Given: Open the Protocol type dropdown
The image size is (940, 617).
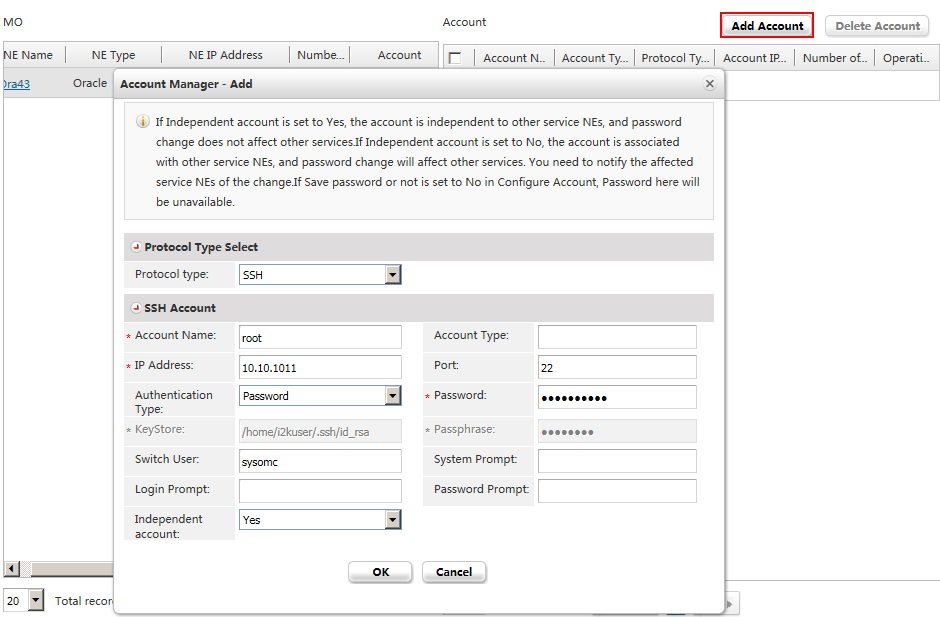Looking at the screenshot, I should pyautogui.click(x=393, y=275).
